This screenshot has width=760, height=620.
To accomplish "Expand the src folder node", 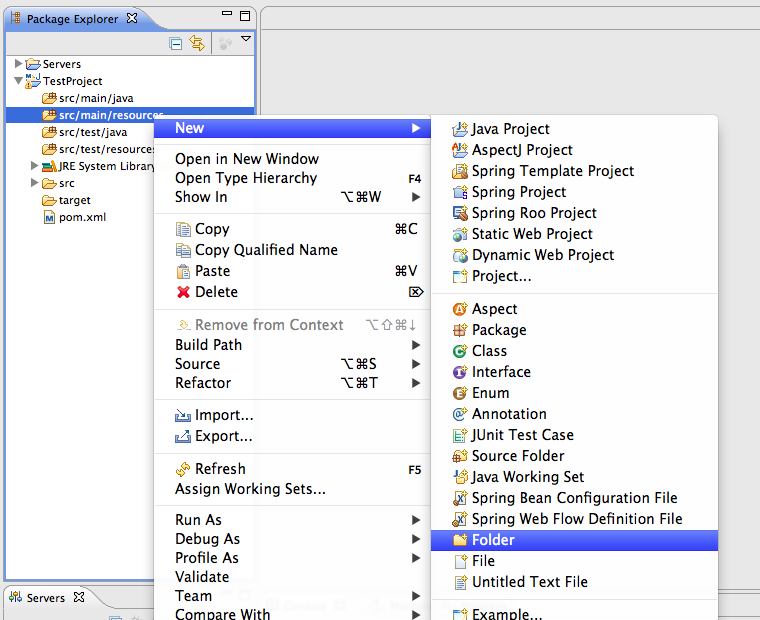I will (34, 183).
